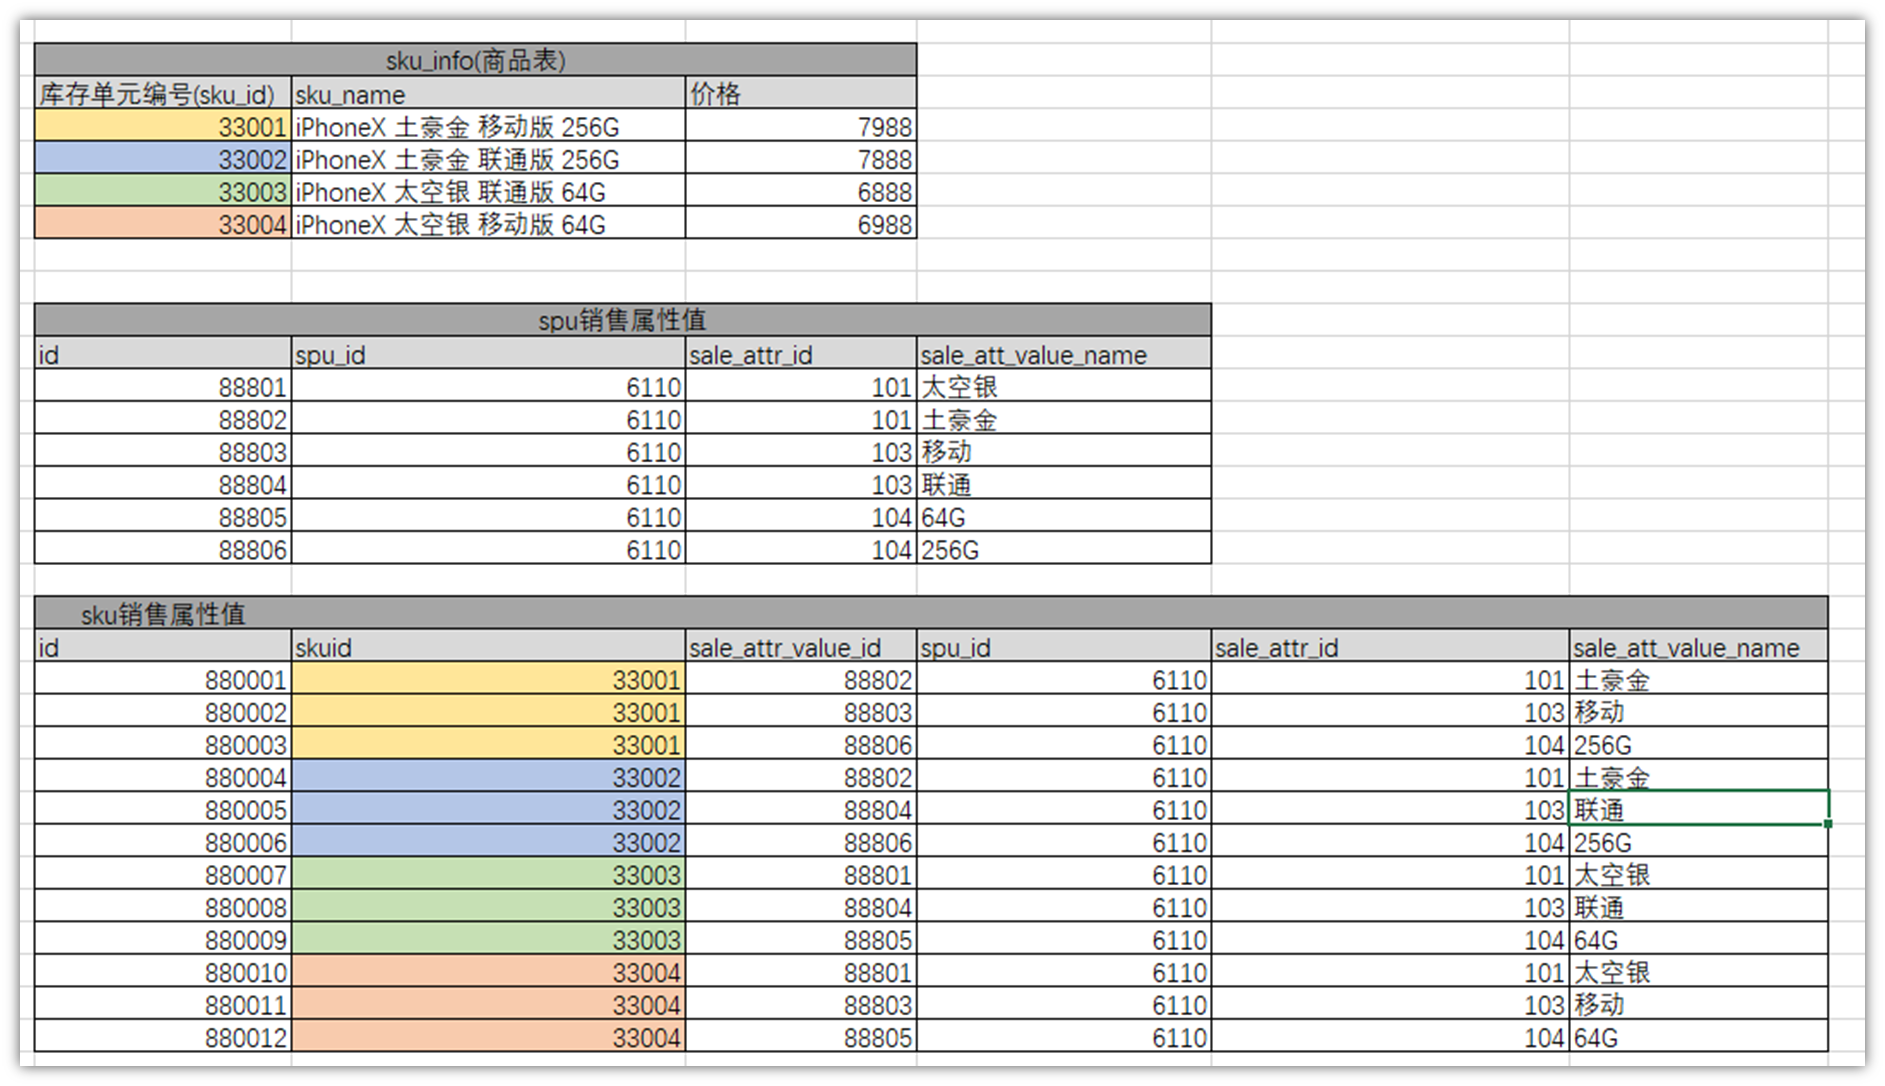Click 土豪金 in the row with id 88802
Screen dimensions: 1885x1086
[x=1064, y=418]
